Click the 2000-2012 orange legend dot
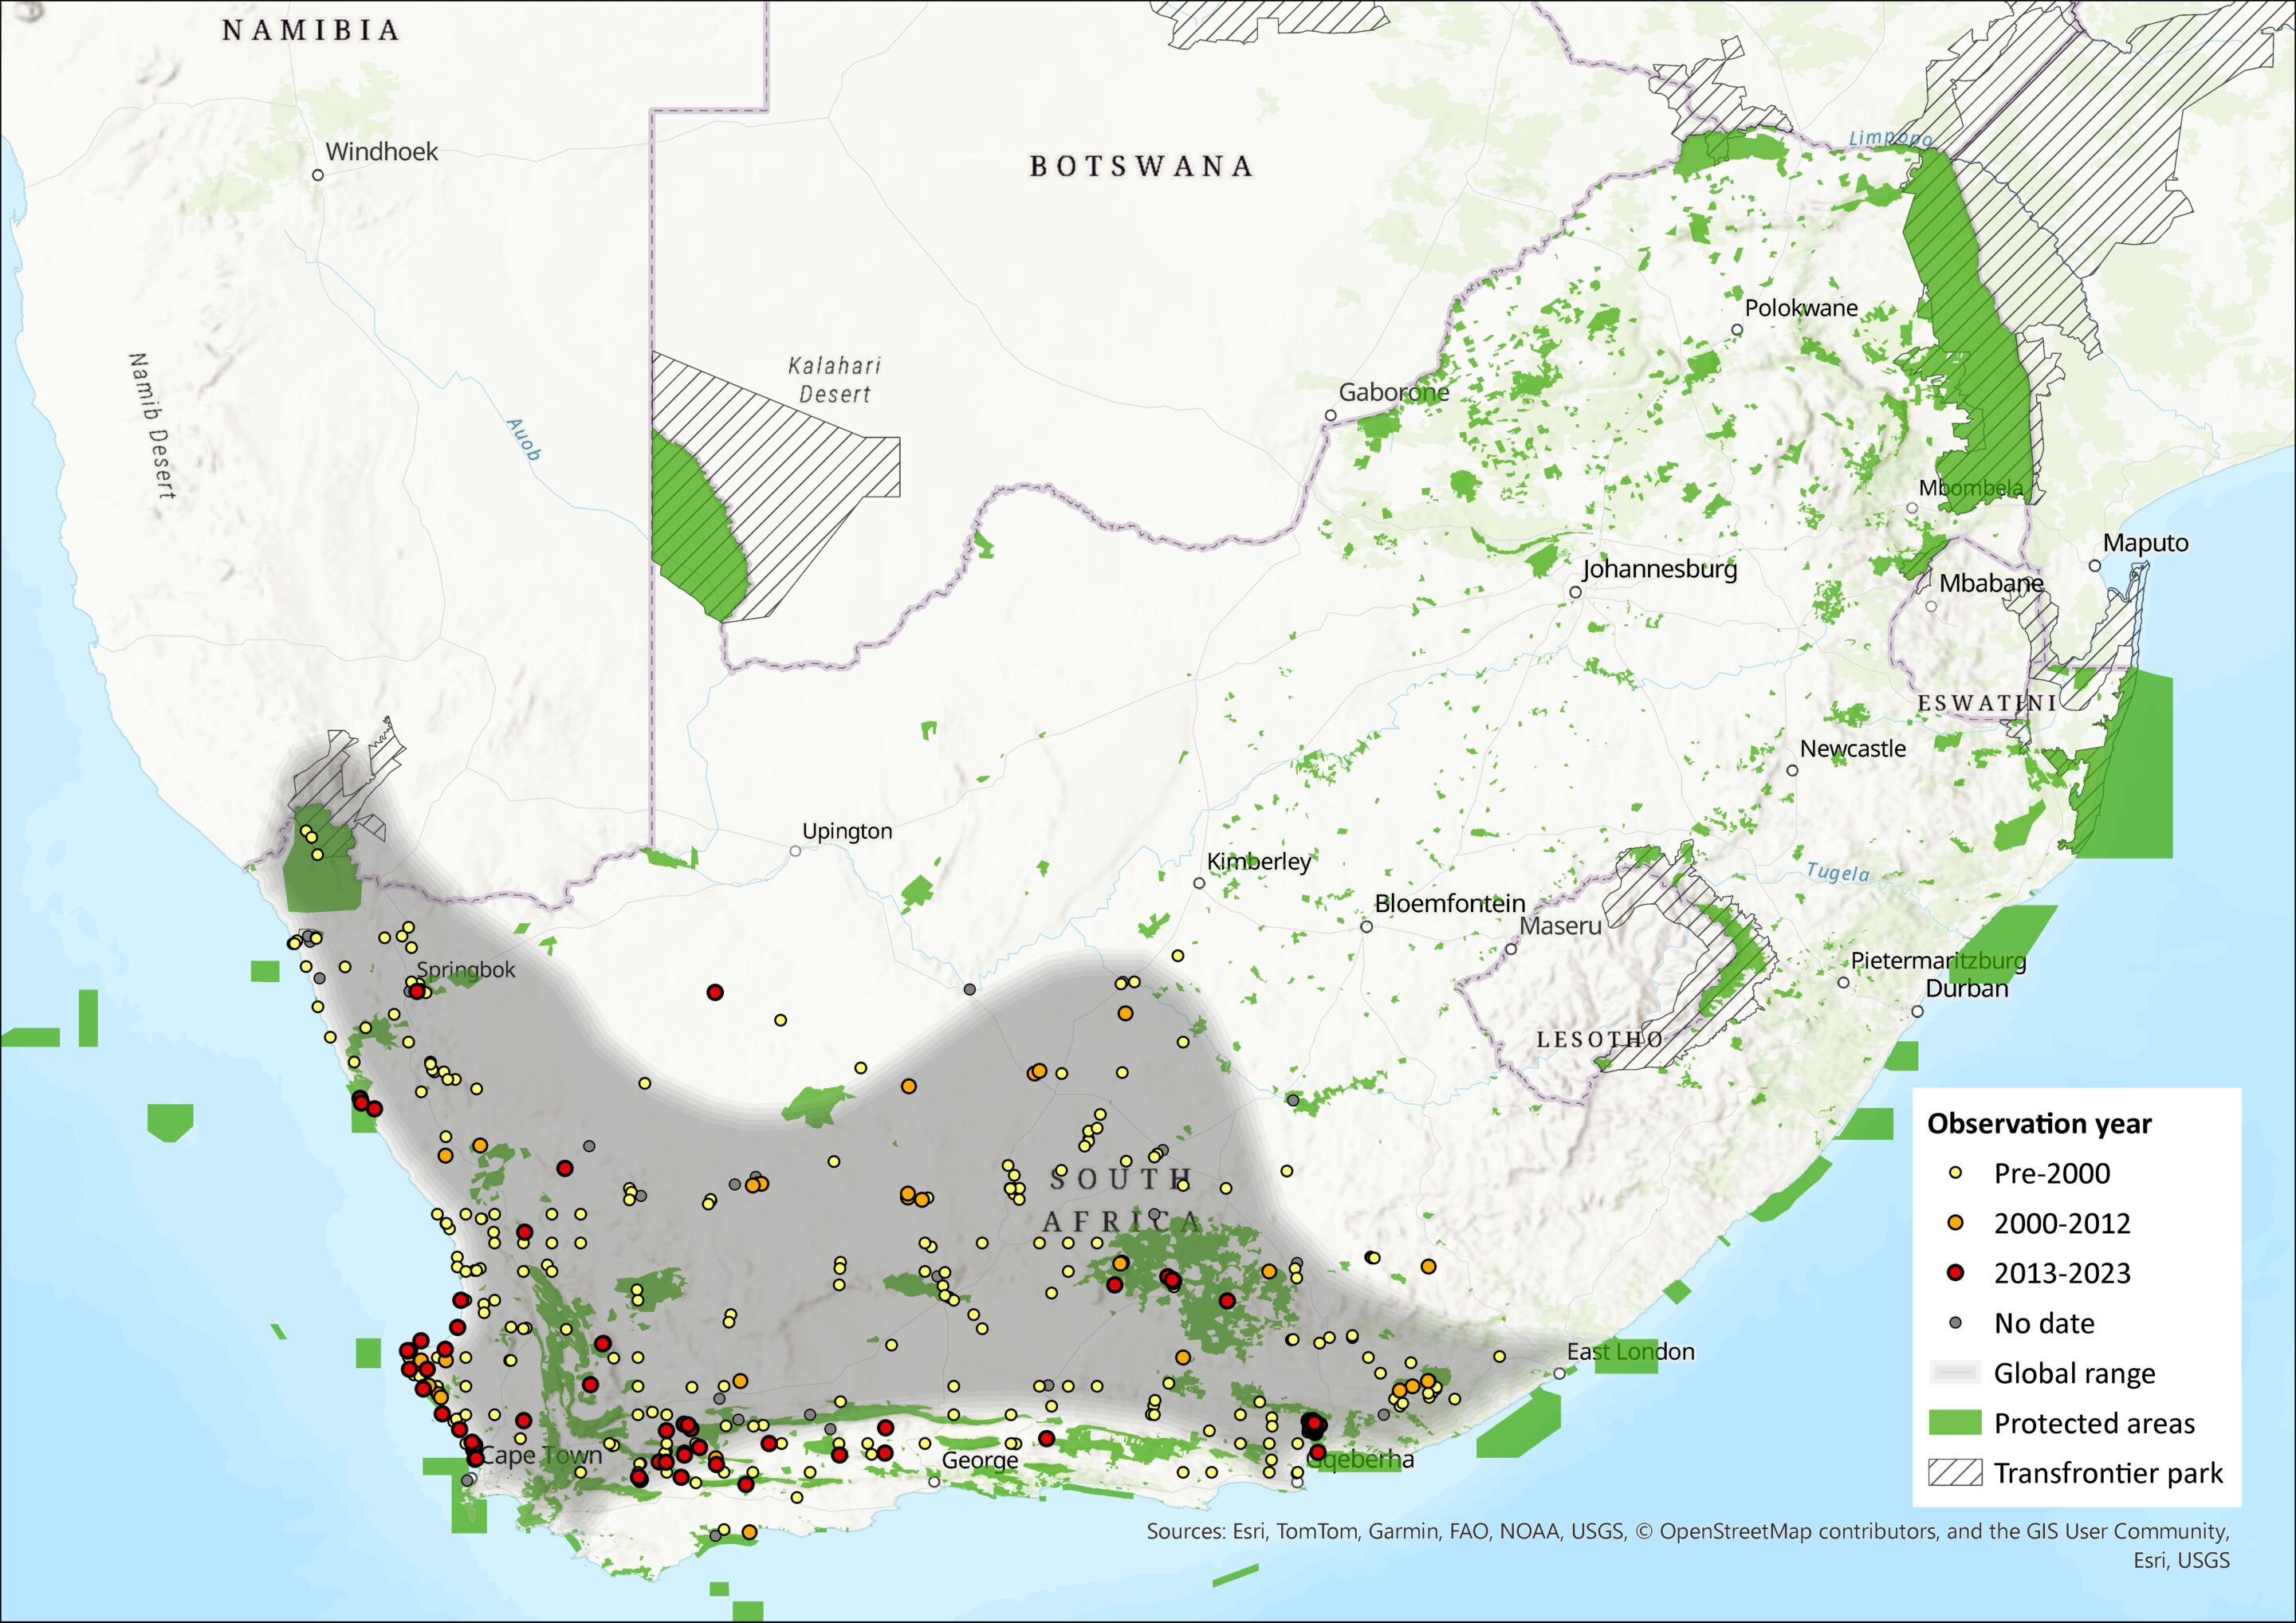This screenshot has height=1623, width=2296. point(1956,1223)
